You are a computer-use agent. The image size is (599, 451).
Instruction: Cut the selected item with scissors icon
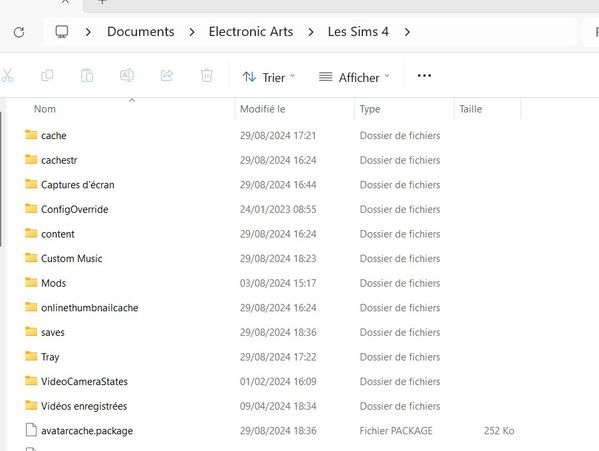(x=7, y=76)
